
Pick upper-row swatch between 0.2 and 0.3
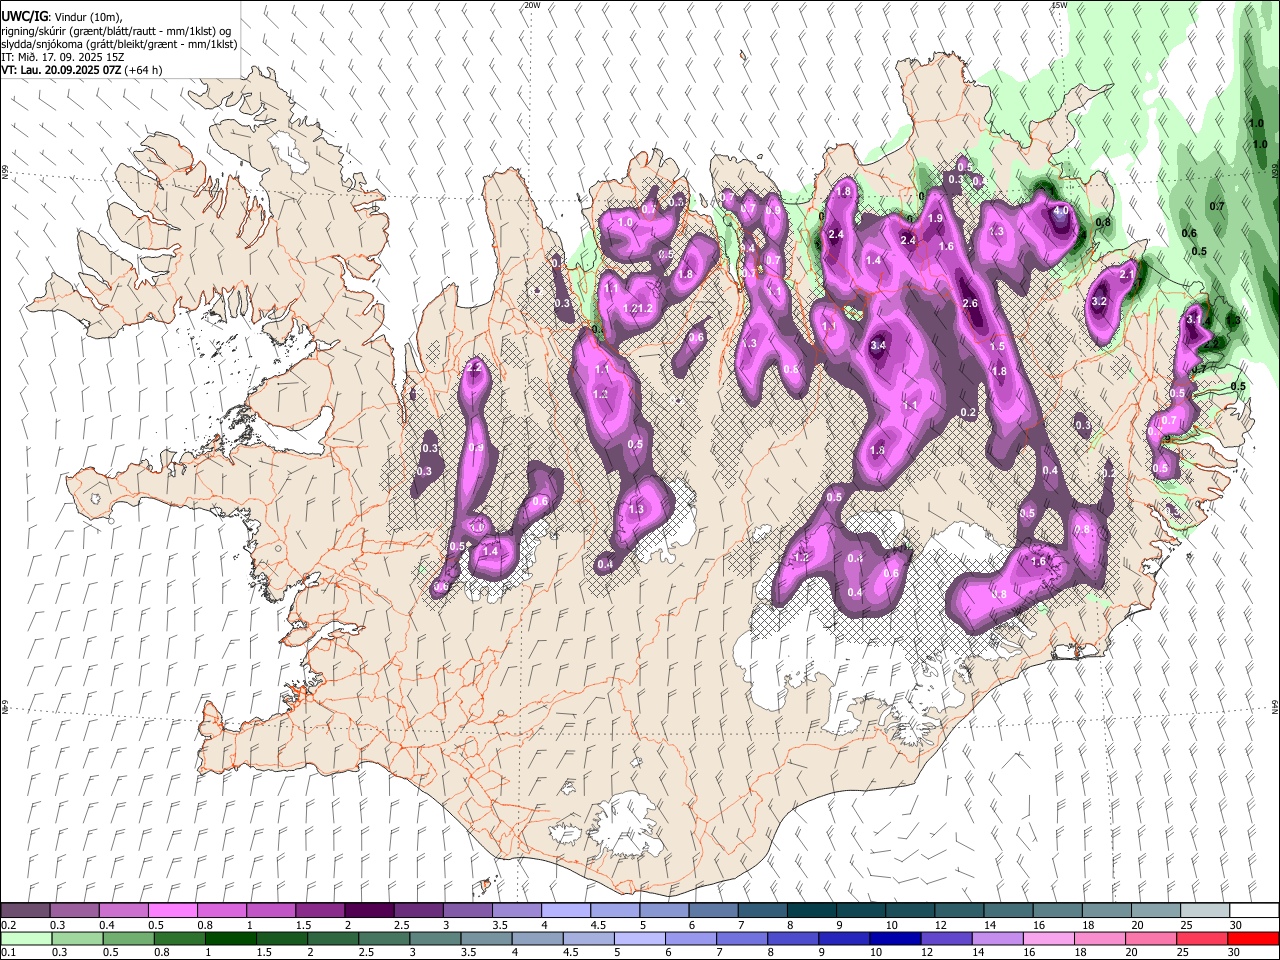coord(25,911)
